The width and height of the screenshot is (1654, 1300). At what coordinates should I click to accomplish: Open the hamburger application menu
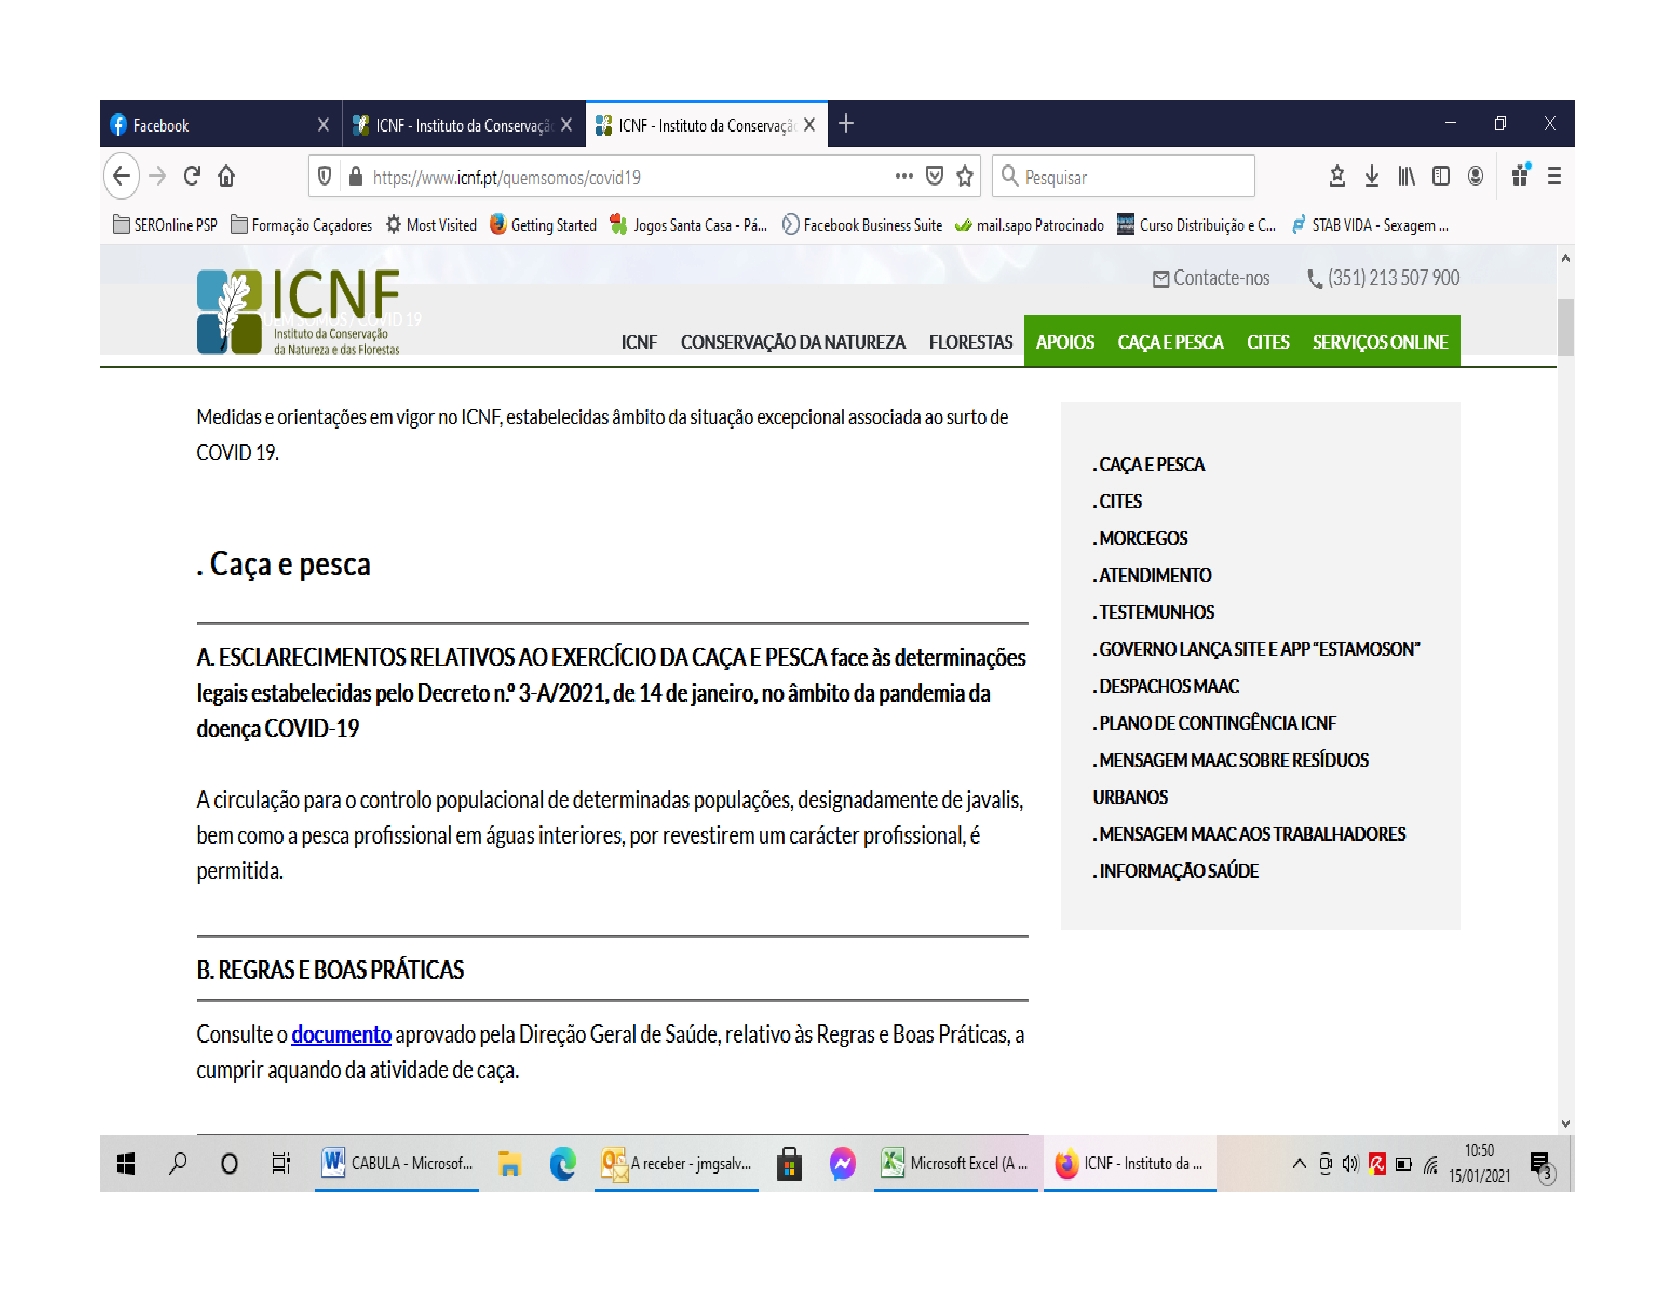1554,177
